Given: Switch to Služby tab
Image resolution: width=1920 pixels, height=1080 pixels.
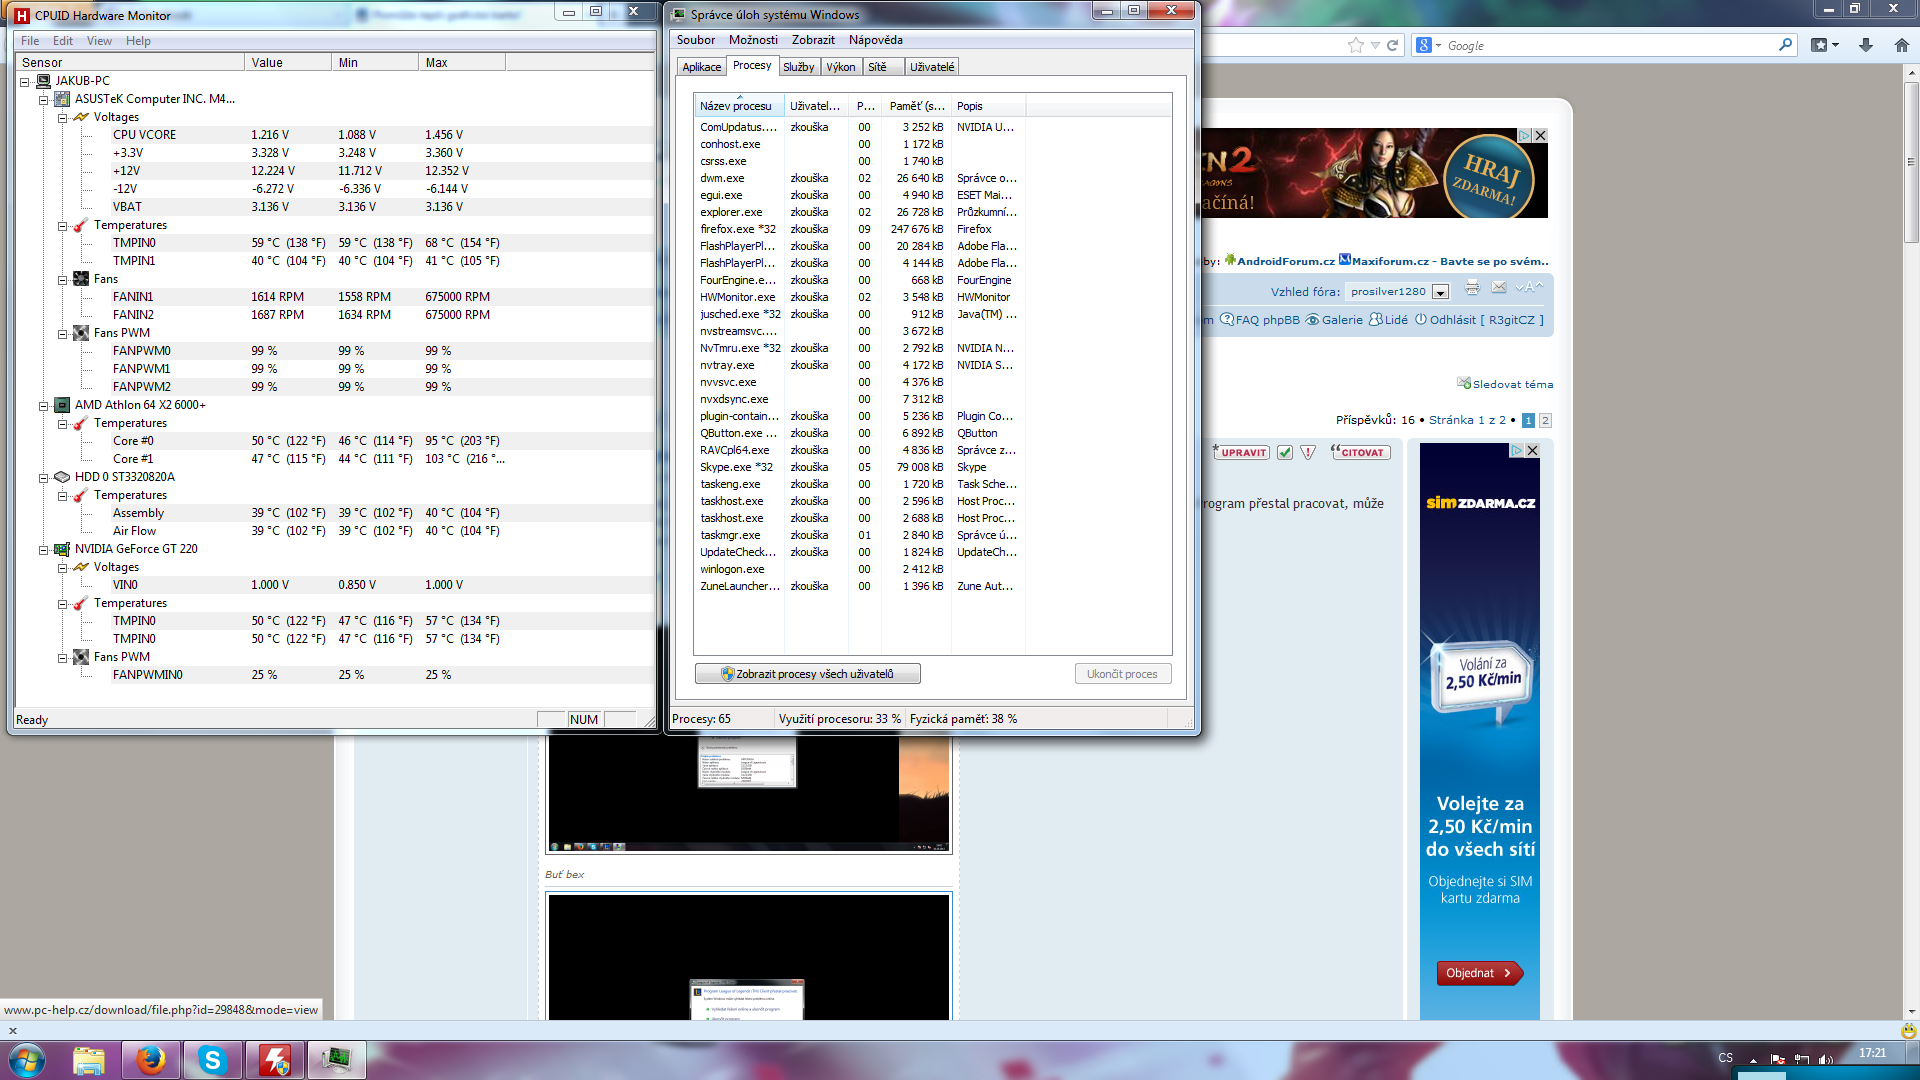Looking at the screenshot, I should [798, 67].
